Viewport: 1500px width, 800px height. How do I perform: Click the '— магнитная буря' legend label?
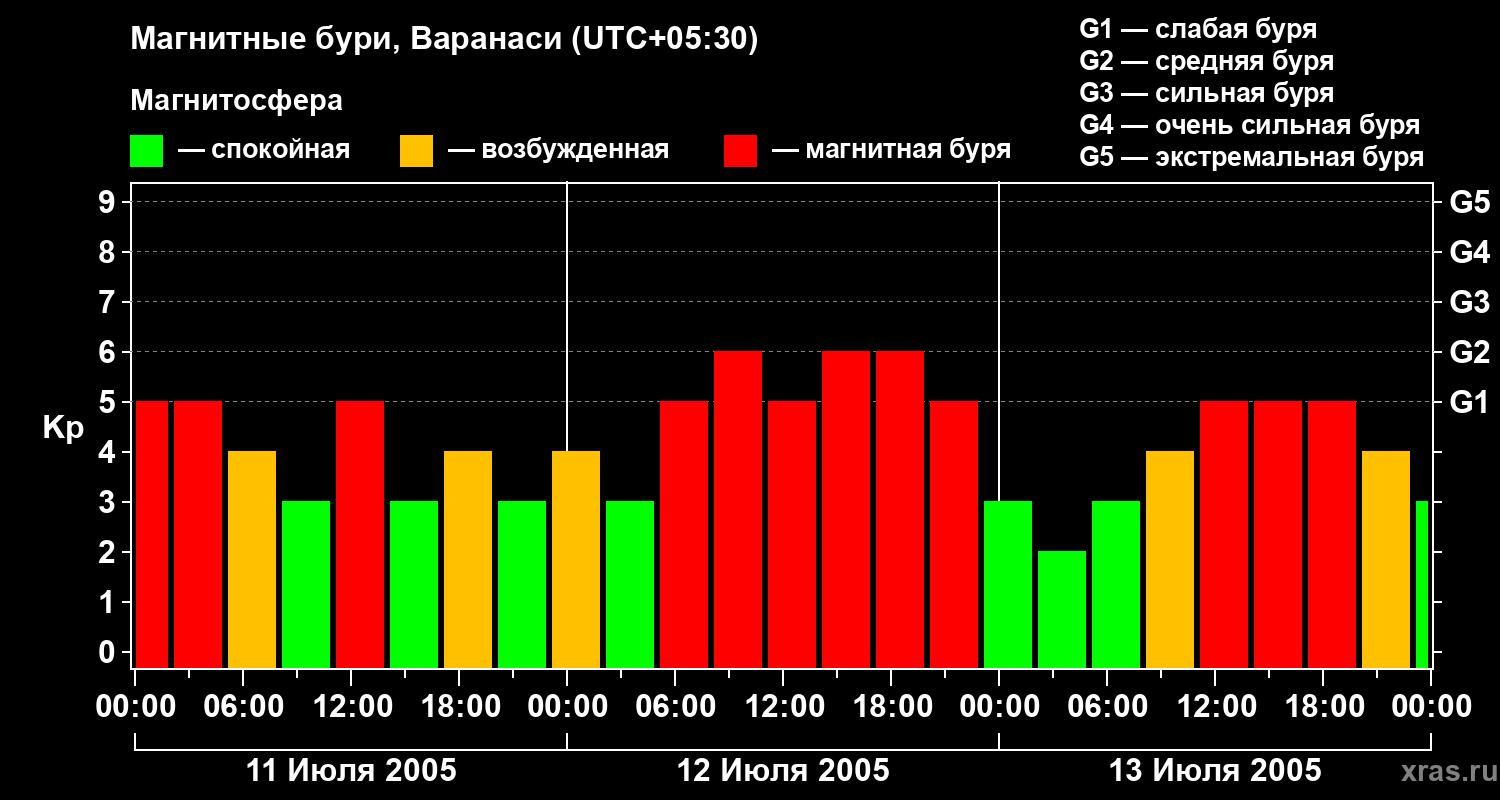[x=891, y=150]
